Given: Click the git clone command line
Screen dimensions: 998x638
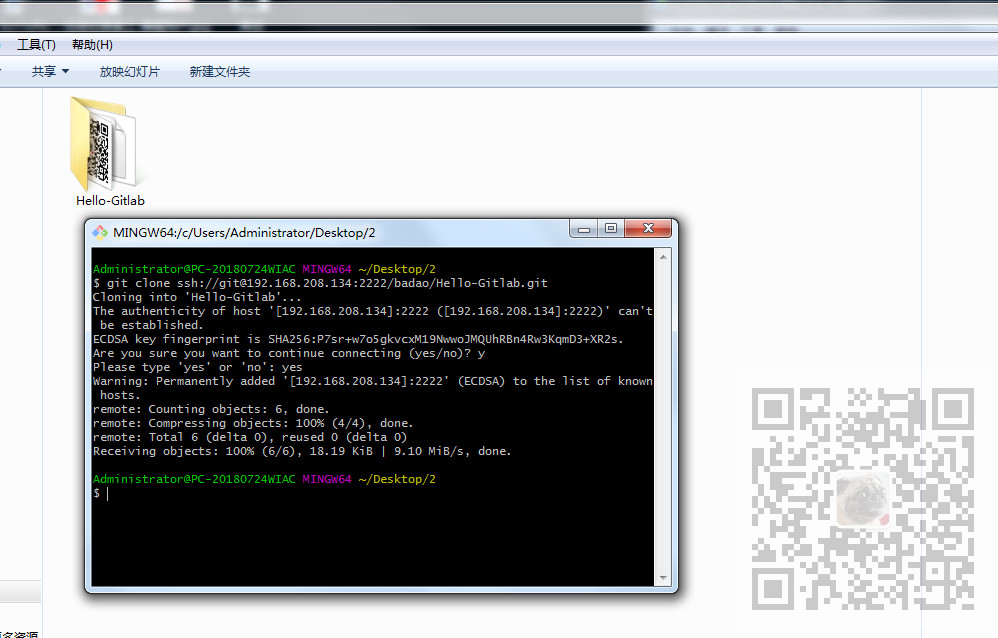Looking at the screenshot, I should 320,283.
